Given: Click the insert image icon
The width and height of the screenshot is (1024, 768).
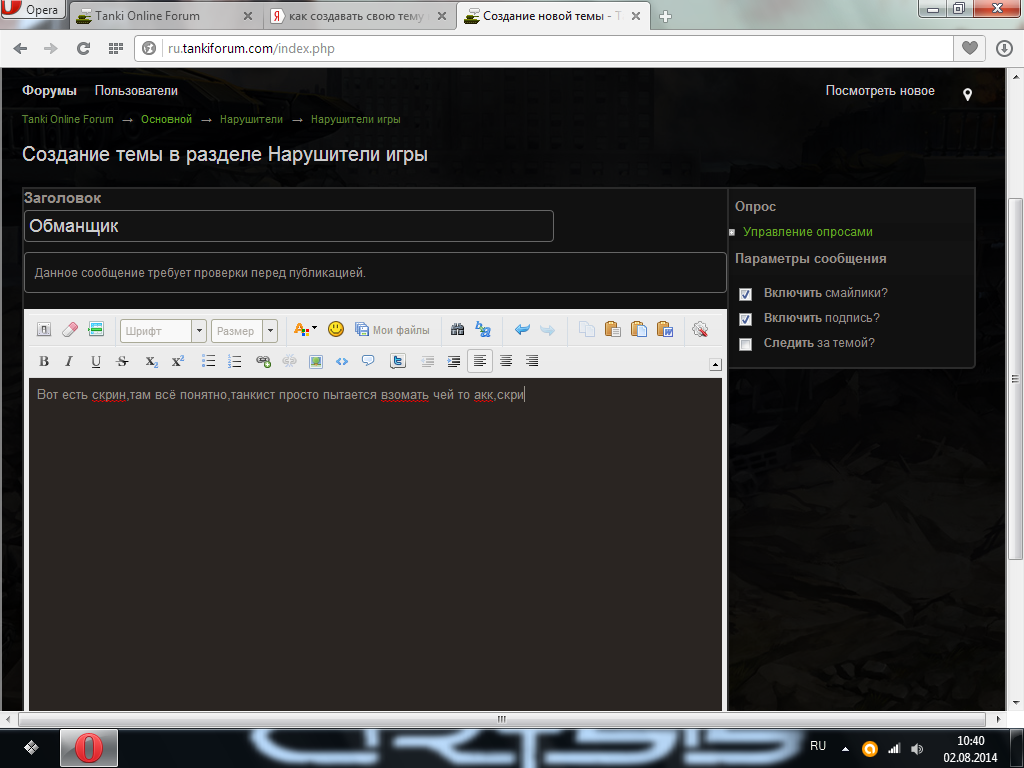Looking at the screenshot, I should coord(315,361).
